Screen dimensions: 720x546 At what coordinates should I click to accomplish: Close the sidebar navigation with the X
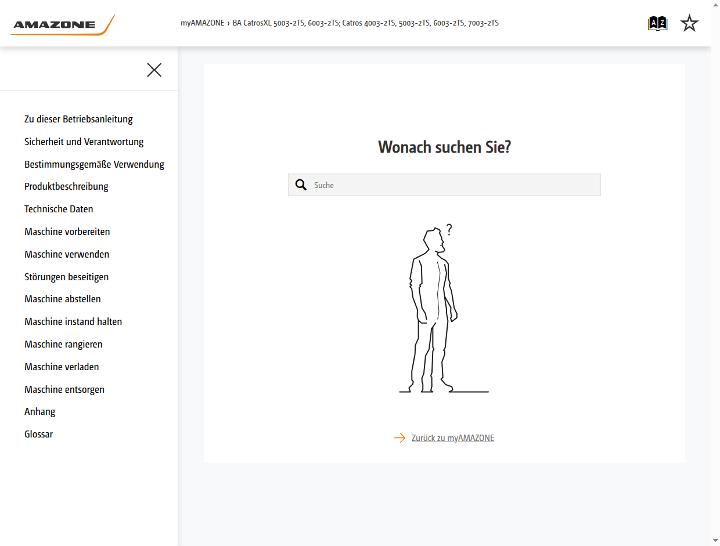click(154, 70)
